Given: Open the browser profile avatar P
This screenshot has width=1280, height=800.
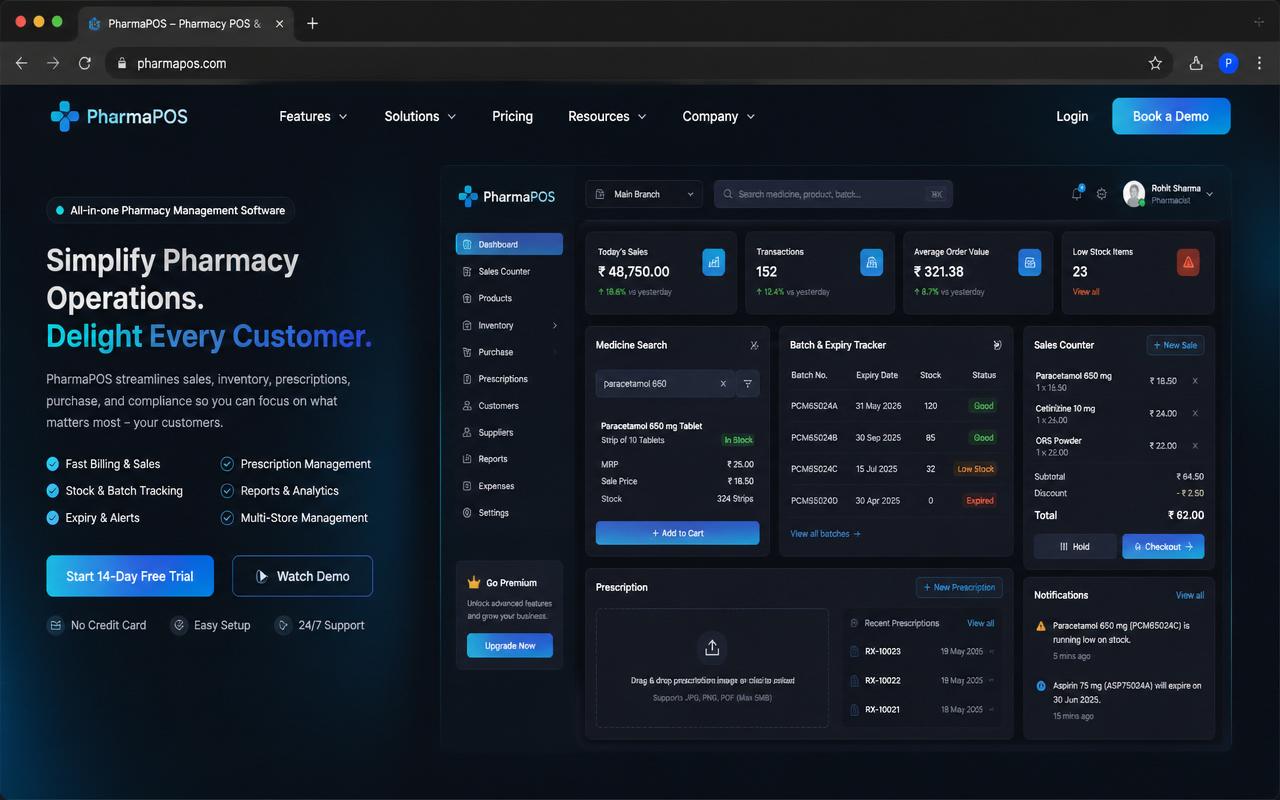Looking at the screenshot, I should pos(1228,63).
